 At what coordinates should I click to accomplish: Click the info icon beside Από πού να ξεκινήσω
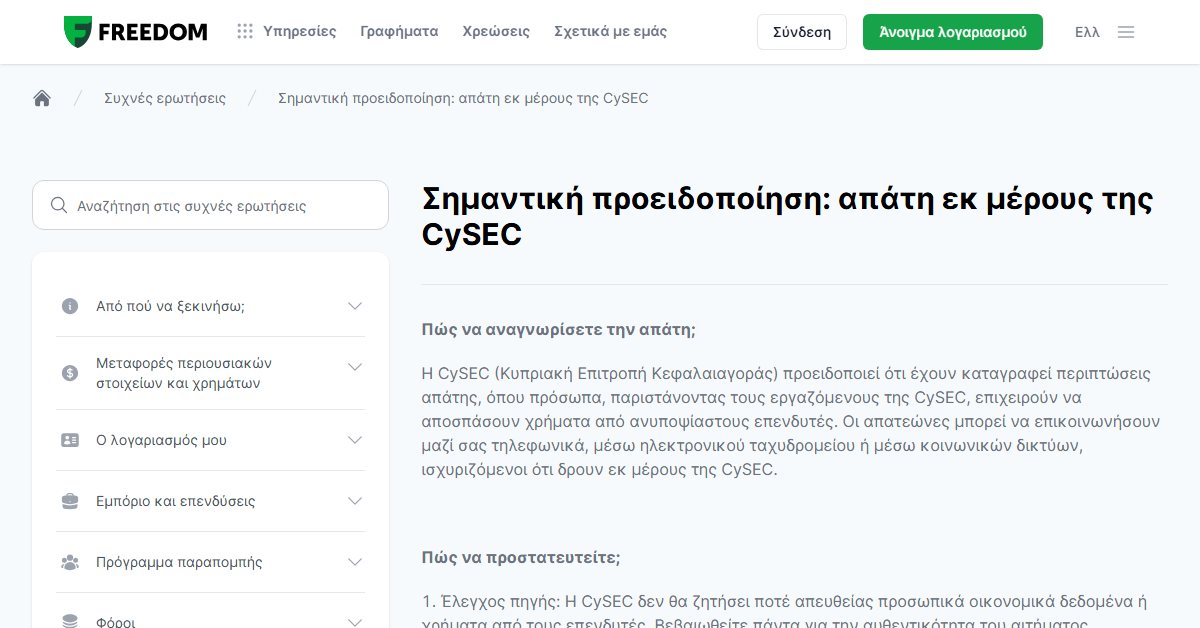[70, 306]
